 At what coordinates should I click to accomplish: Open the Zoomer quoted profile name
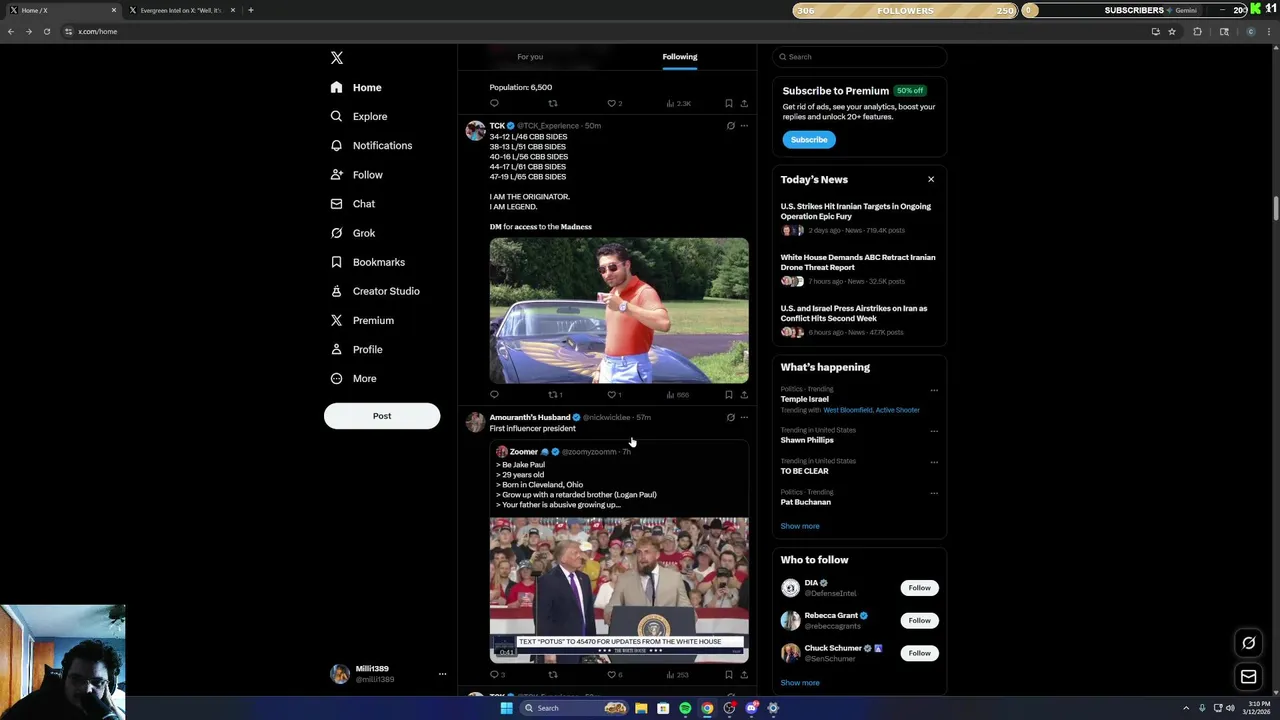click(x=524, y=452)
